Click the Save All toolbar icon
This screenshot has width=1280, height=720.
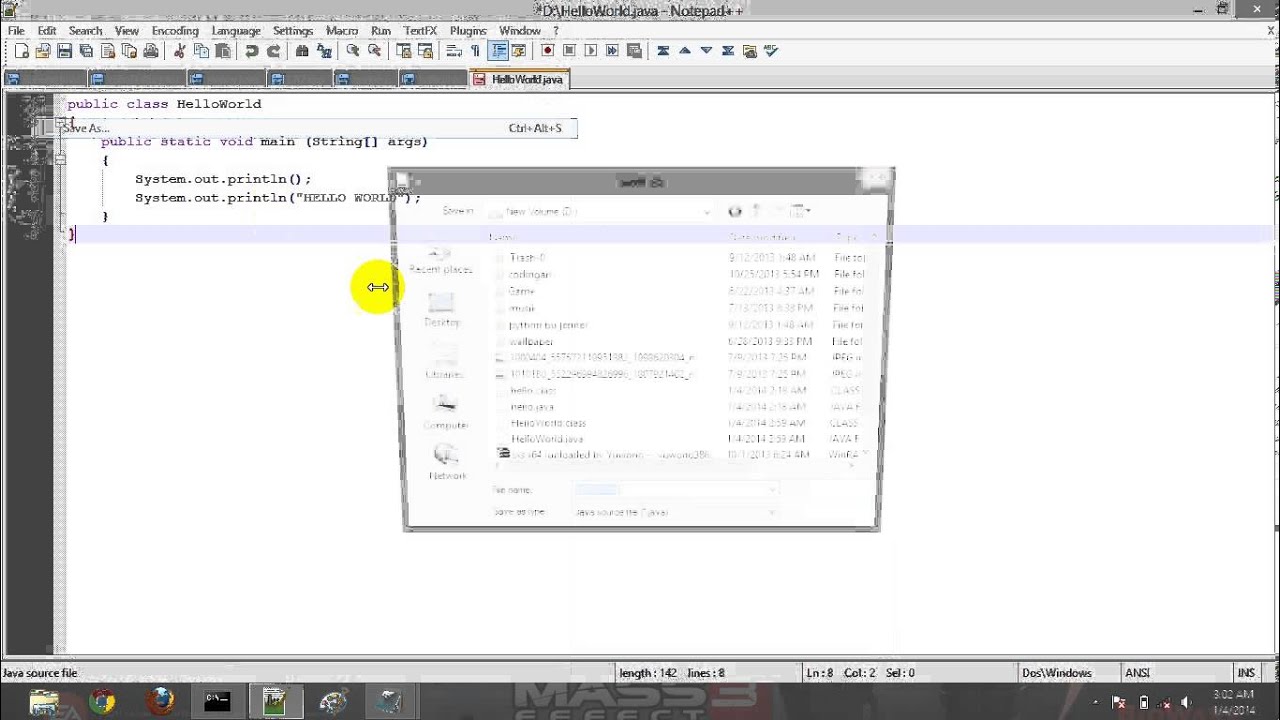pyautogui.click(x=86, y=51)
